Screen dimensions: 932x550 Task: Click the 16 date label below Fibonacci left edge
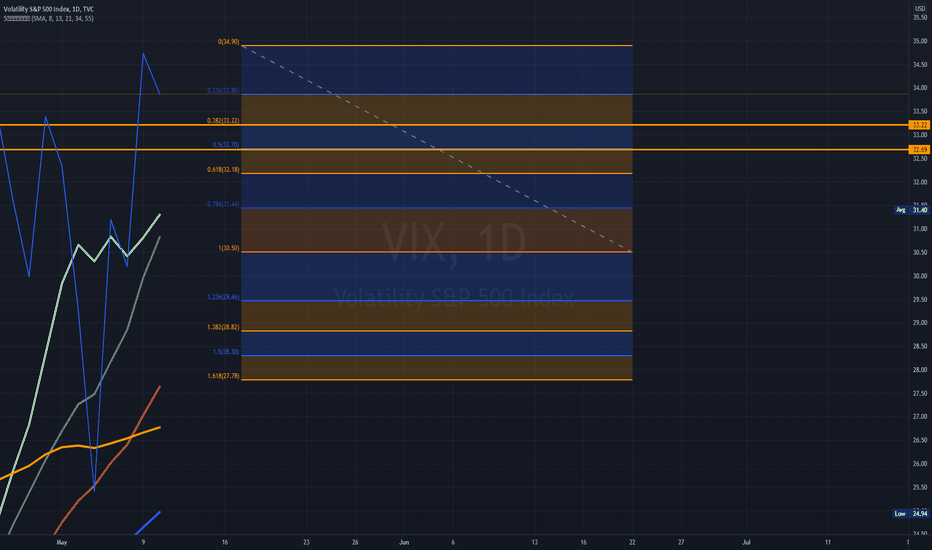click(225, 542)
